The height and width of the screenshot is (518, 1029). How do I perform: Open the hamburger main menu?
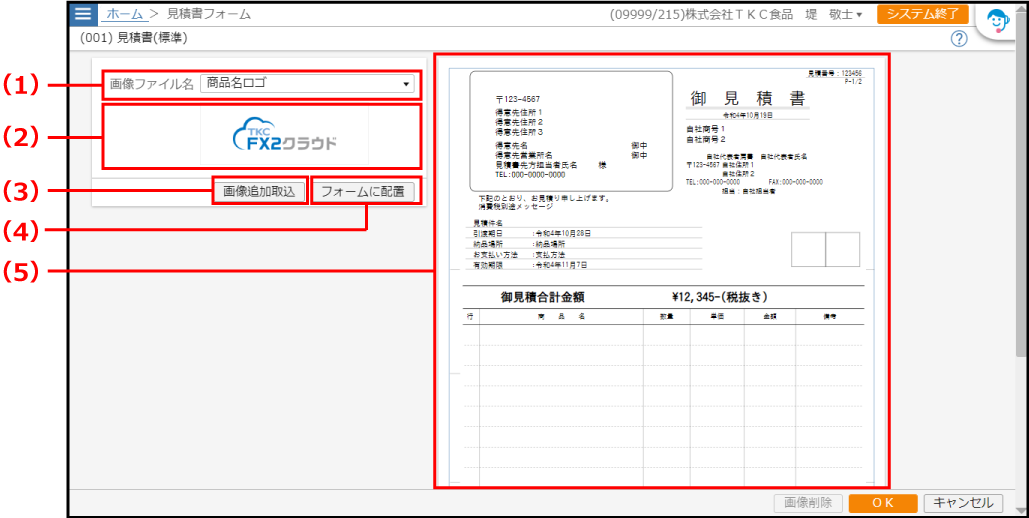[x=84, y=14]
